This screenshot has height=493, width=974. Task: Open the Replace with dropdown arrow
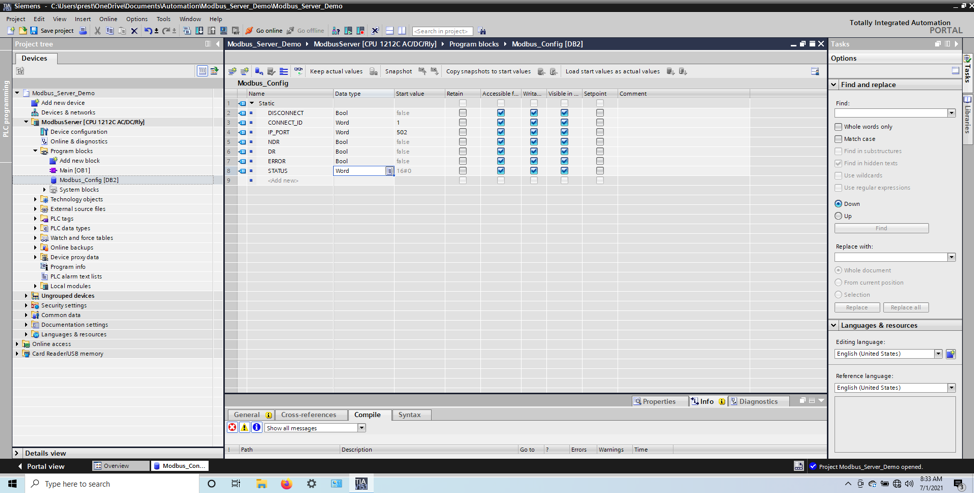click(x=951, y=257)
